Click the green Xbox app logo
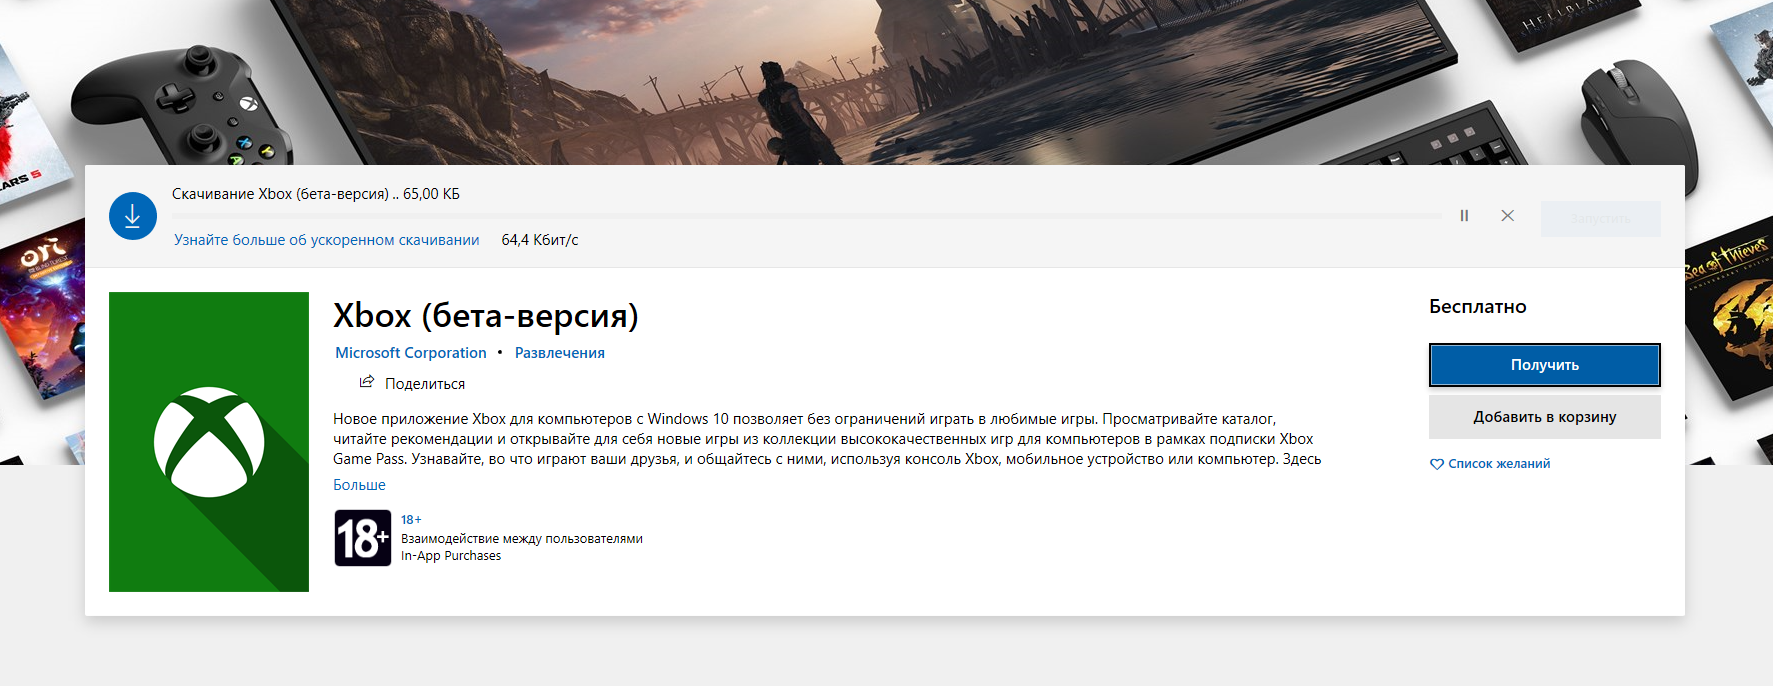This screenshot has width=1773, height=686. pos(209,442)
